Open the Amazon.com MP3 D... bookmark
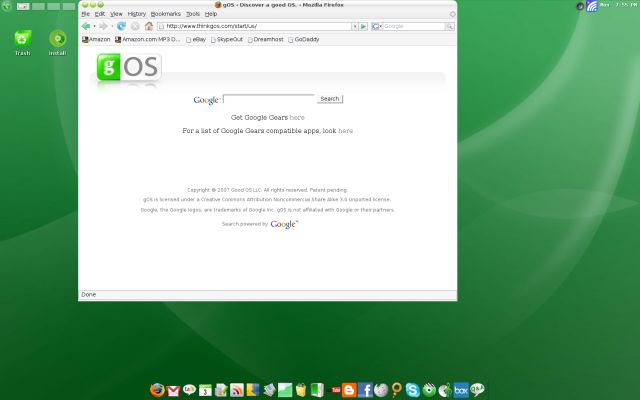Screen dimensions: 640x400 pyautogui.click(x=148, y=40)
